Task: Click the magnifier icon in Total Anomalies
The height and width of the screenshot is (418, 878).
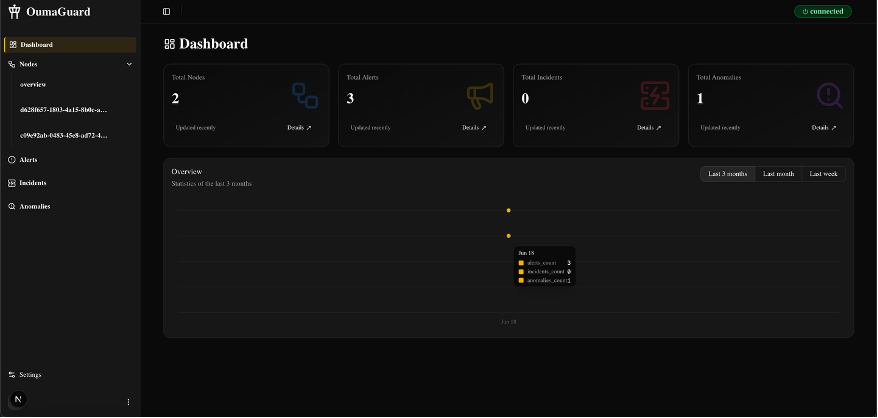Action: 829,96
